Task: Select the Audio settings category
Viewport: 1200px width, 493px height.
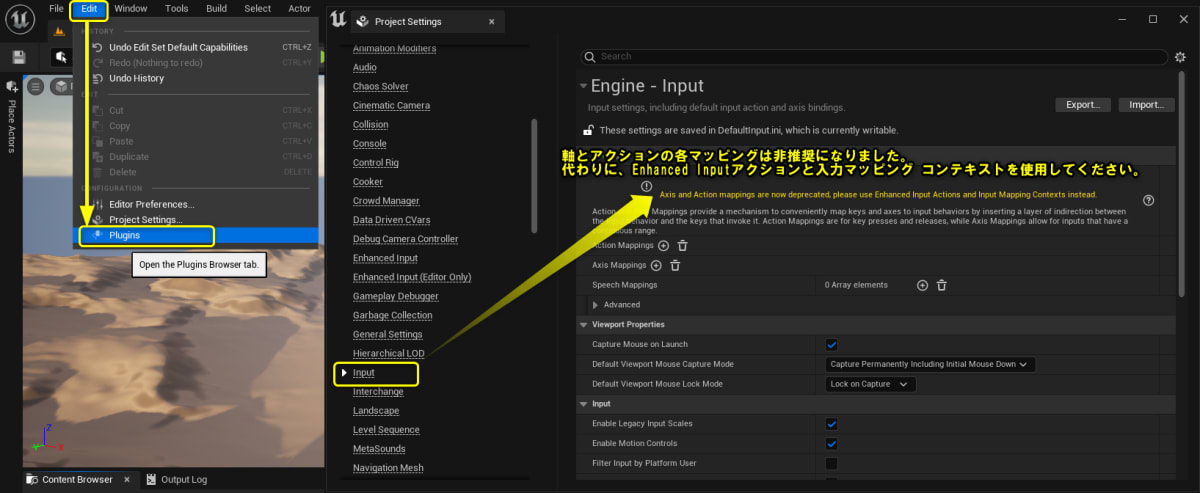Action: pos(365,67)
